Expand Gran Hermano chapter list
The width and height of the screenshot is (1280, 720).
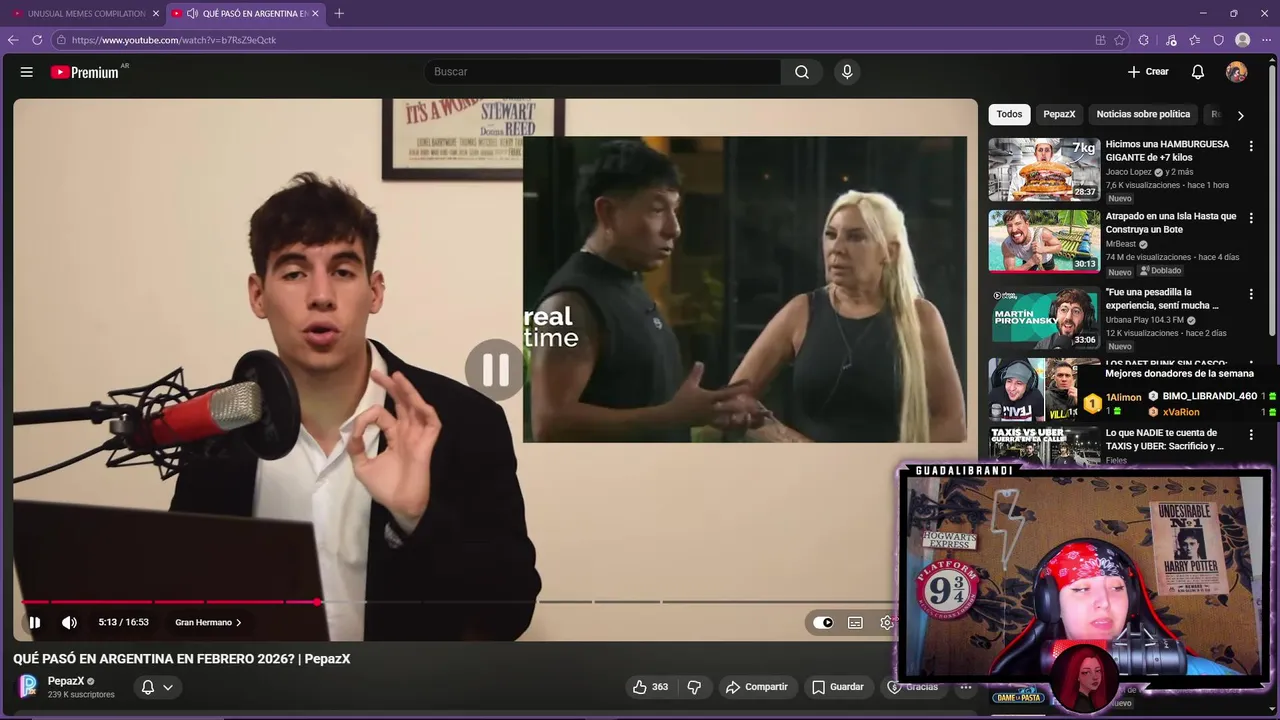[x=208, y=622]
